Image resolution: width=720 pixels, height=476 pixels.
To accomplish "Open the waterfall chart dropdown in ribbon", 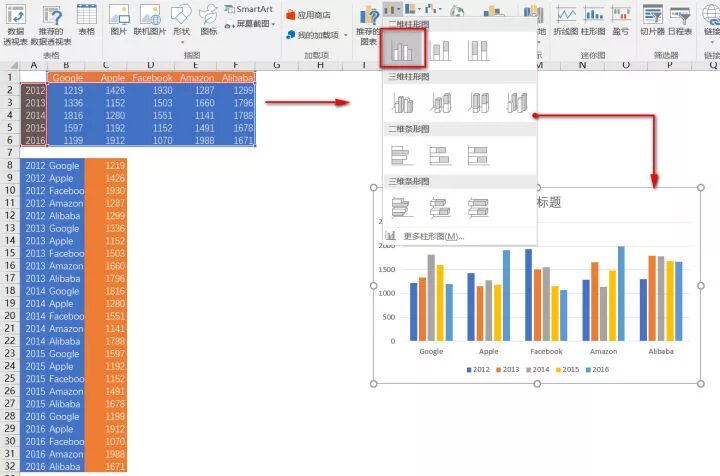I will (x=433, y=9).
